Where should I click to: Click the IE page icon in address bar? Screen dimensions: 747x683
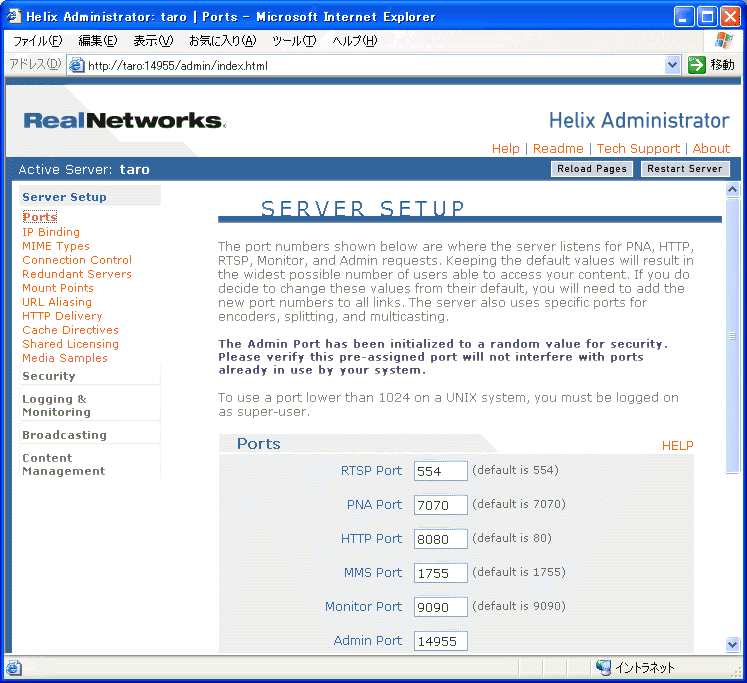[x=76, y=65]
